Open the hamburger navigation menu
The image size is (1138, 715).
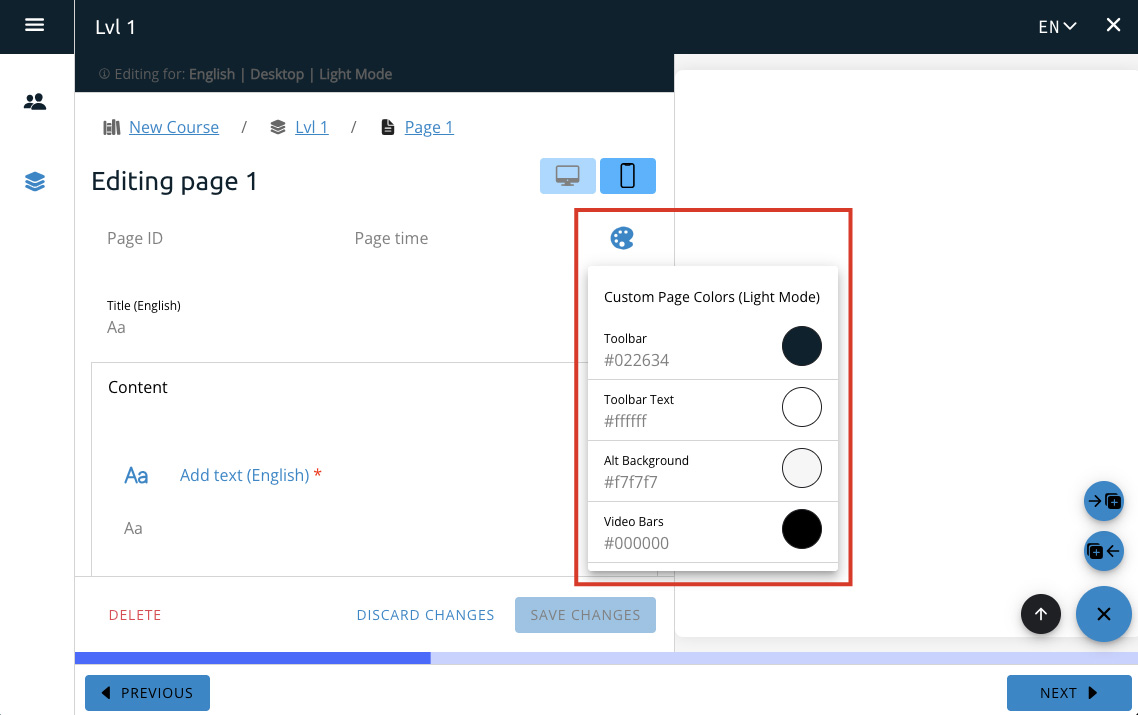point(35,26)
